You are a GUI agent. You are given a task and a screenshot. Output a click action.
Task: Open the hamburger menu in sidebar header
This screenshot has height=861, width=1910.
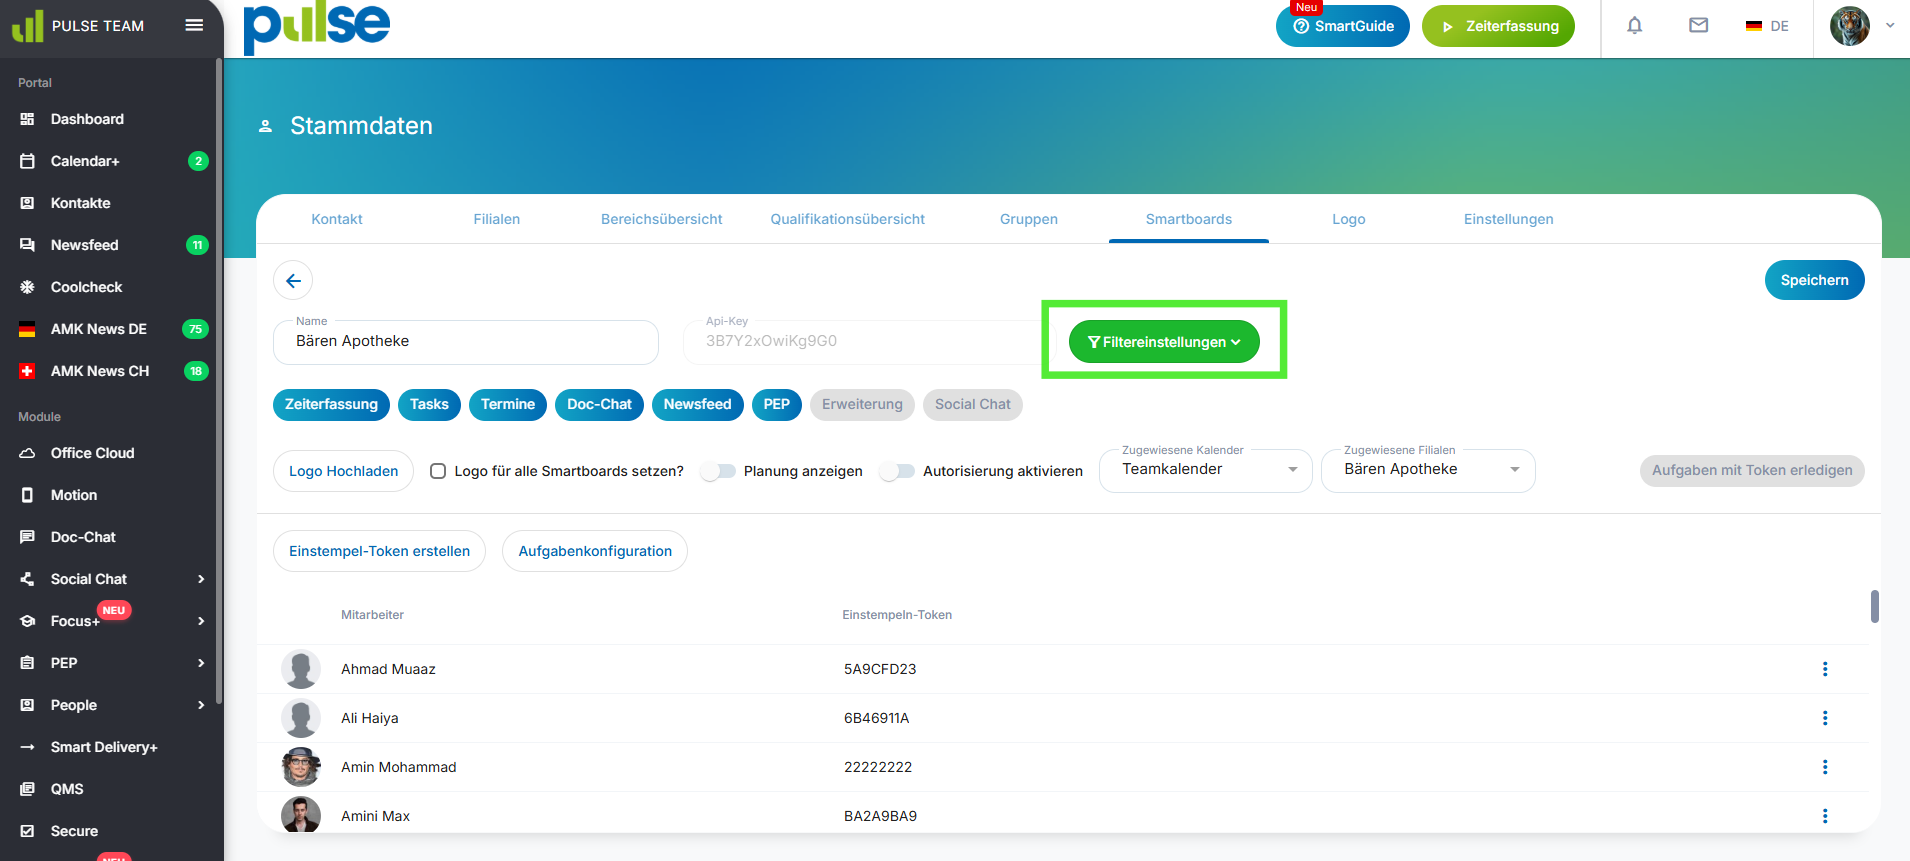[194, 25]
